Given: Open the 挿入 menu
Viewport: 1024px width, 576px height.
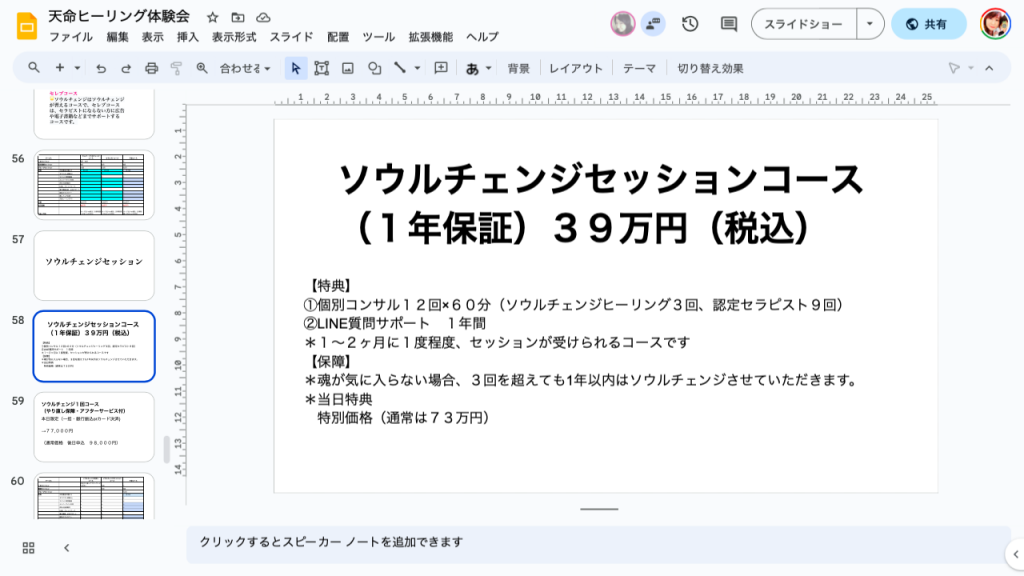Looking at the screenshot, I should tap(188, 37).
